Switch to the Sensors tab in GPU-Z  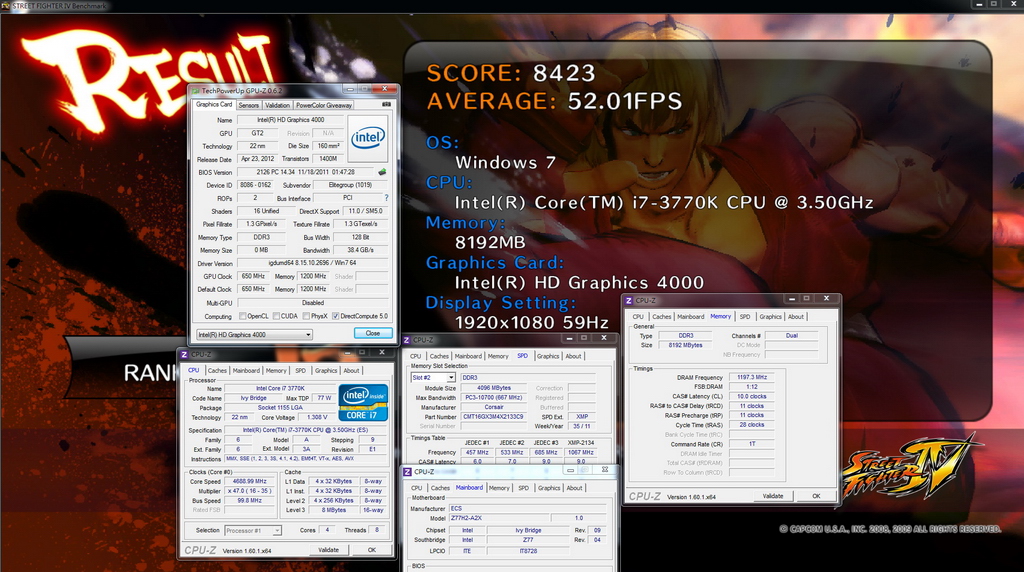tap(248, 105)
